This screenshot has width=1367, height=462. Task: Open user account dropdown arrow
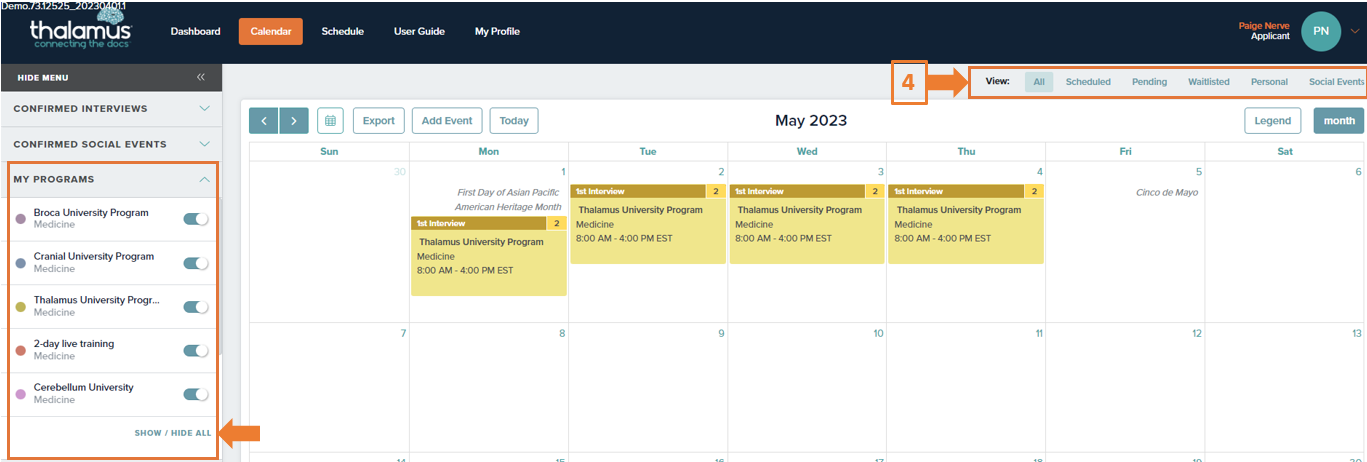point(1355,31)
